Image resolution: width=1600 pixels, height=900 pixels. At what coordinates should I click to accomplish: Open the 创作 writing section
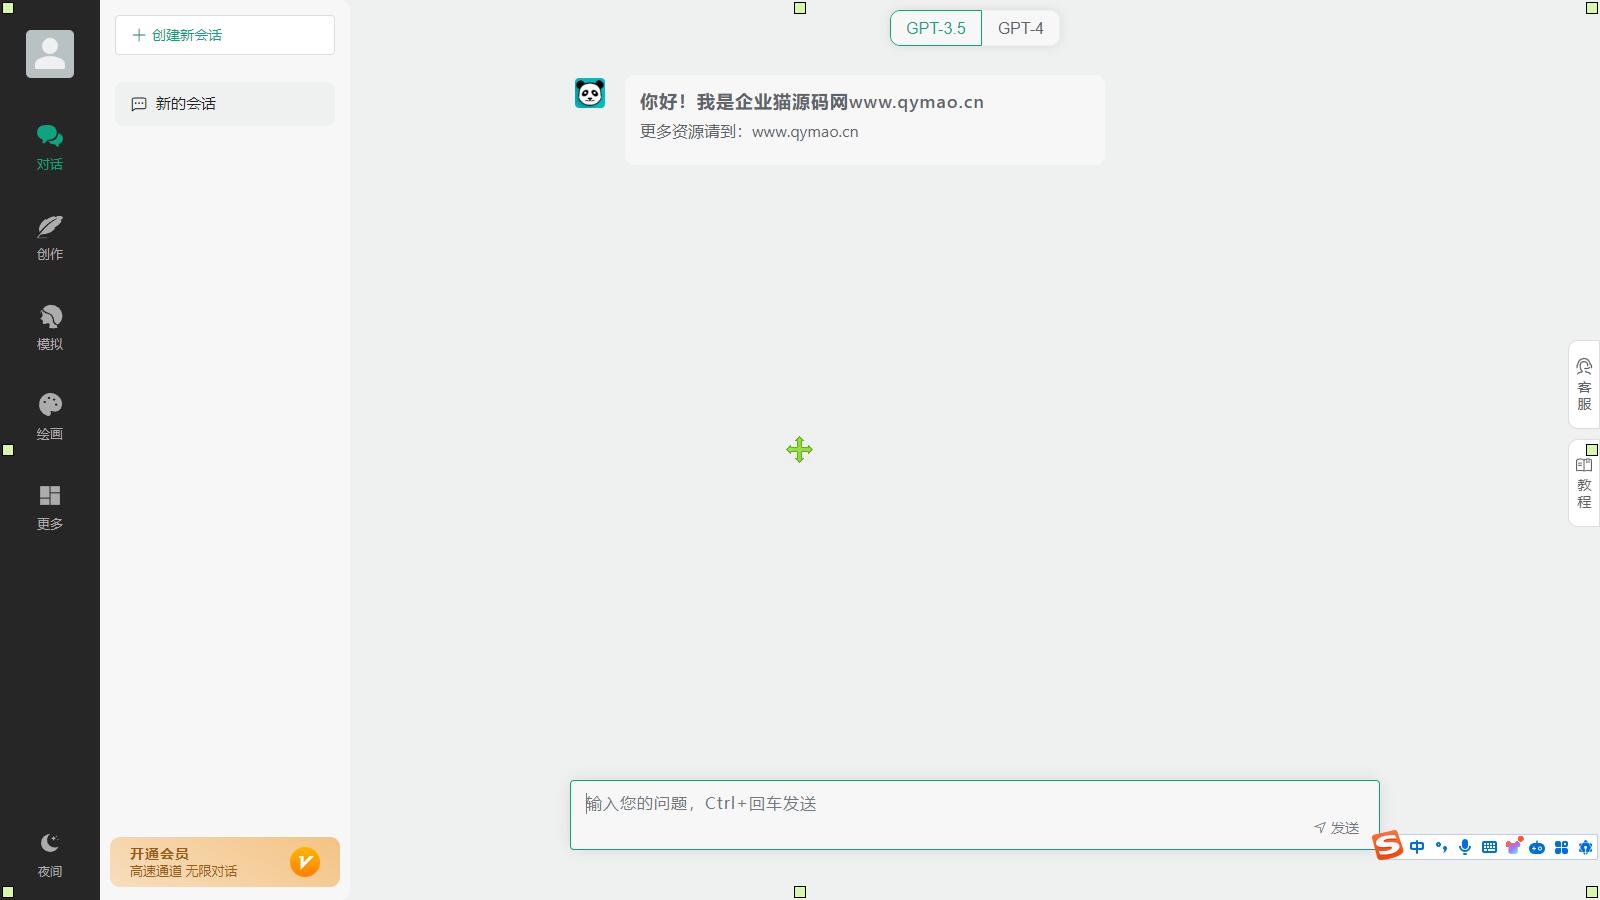click(x=50, y=237)
